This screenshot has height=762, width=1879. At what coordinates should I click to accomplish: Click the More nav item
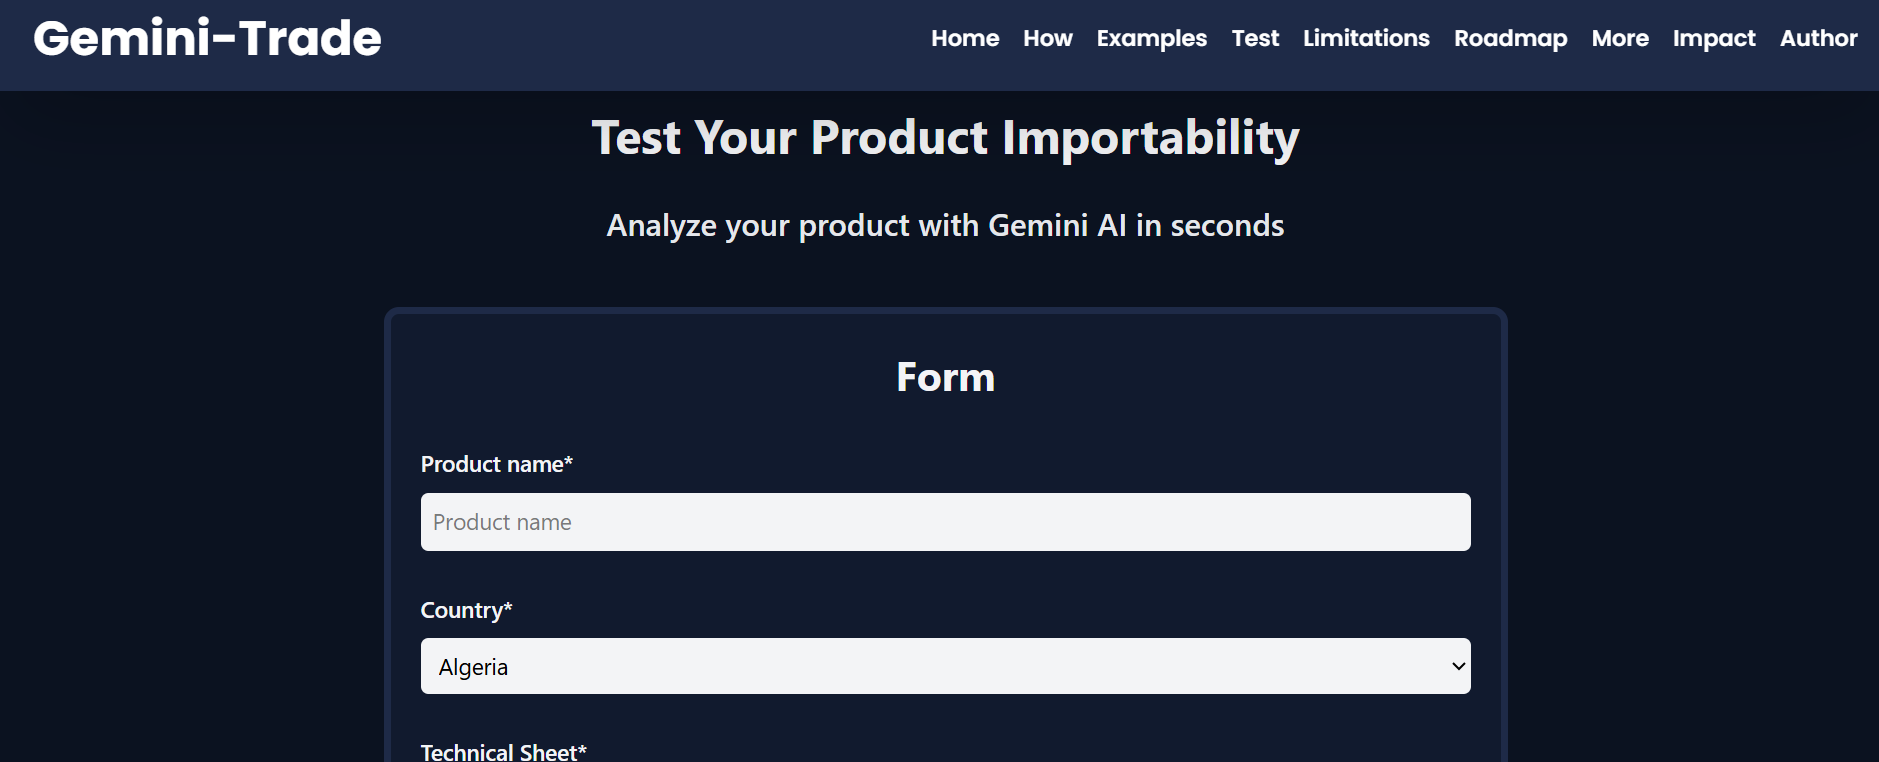click(1620, 38)
